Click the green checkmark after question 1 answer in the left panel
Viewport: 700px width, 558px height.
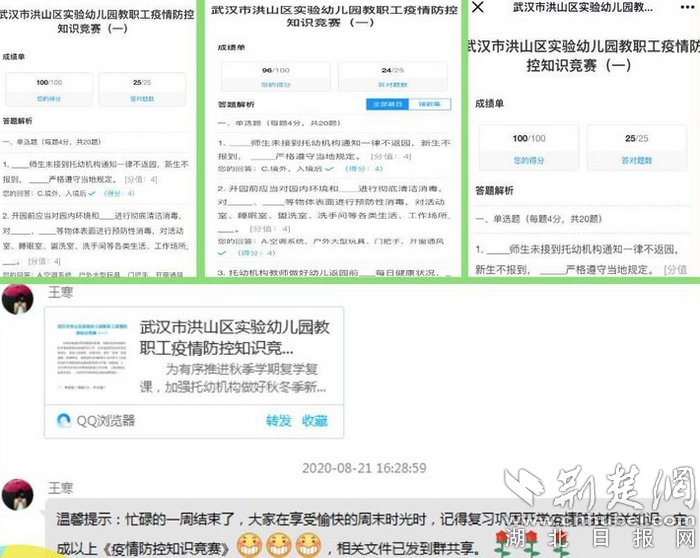tap(92, 193)
